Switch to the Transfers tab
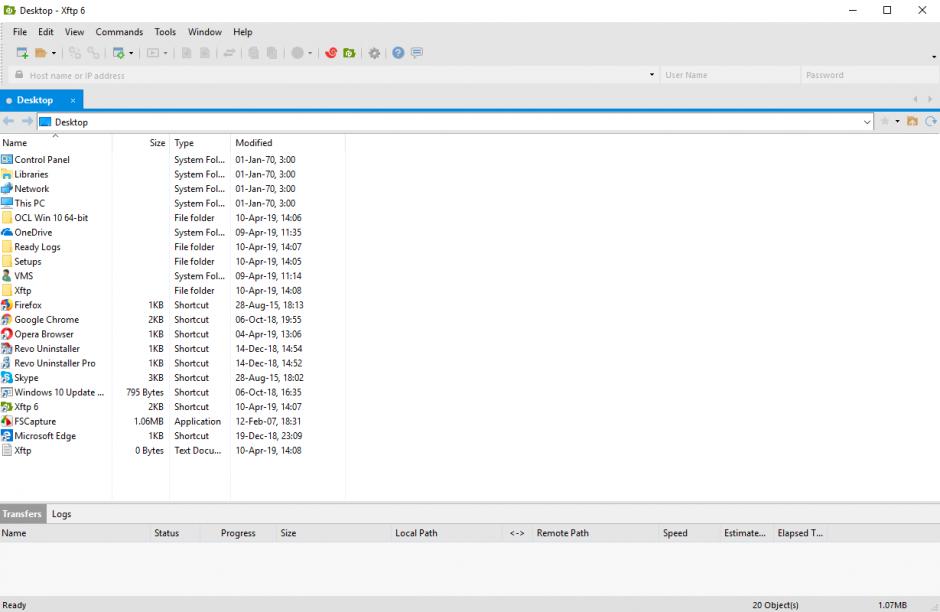The image size is (940, 612). tap(22, 514)
